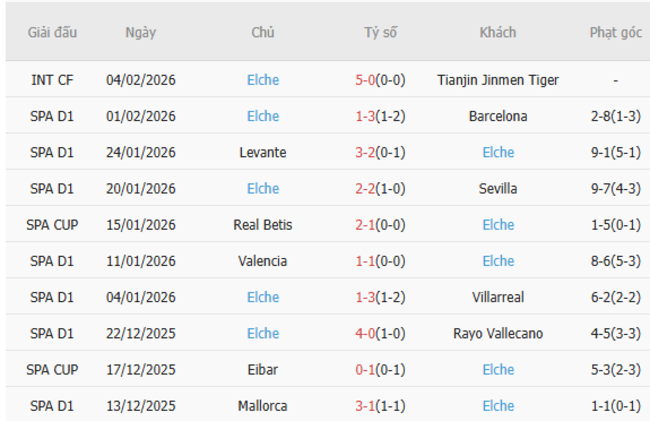650x421 pixels.
Task: Click the Elche link in the 04/02/2026 row
Action: pos(263,80)
